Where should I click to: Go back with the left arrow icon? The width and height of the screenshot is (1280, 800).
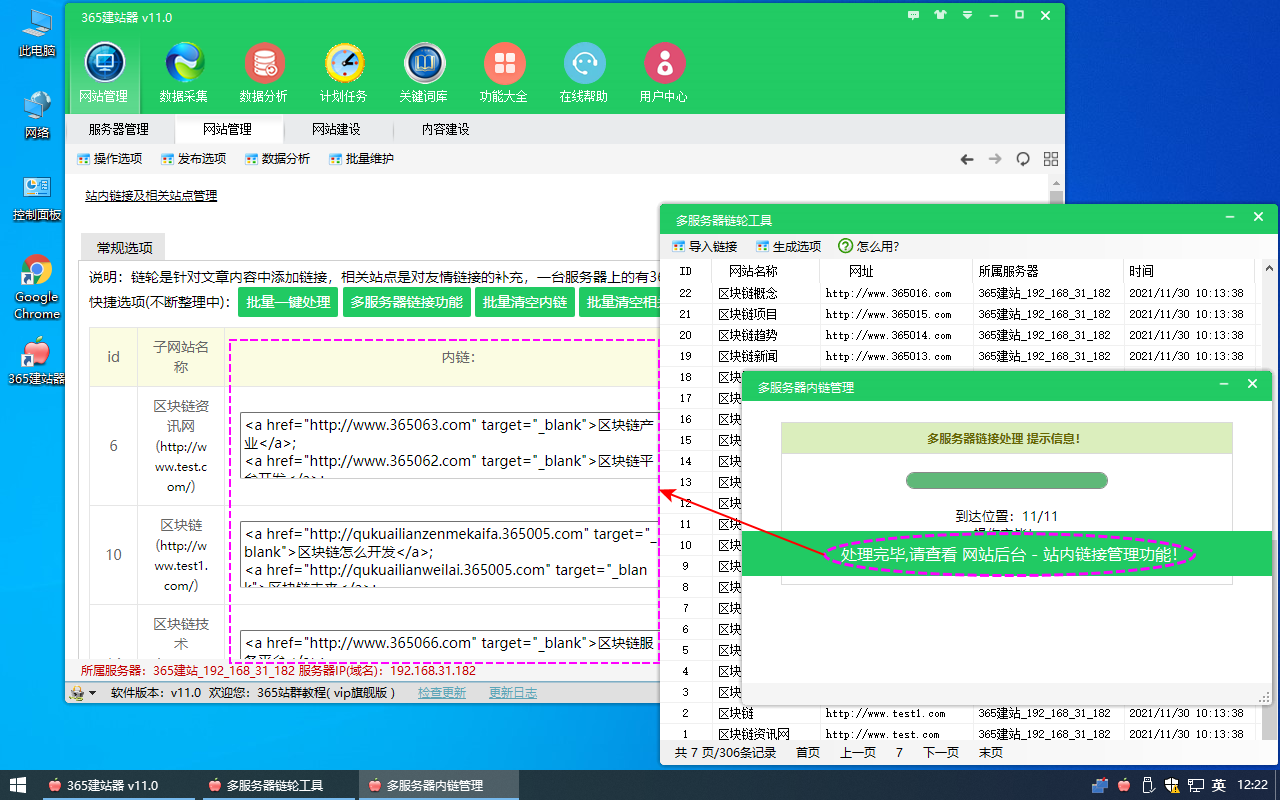967,159
